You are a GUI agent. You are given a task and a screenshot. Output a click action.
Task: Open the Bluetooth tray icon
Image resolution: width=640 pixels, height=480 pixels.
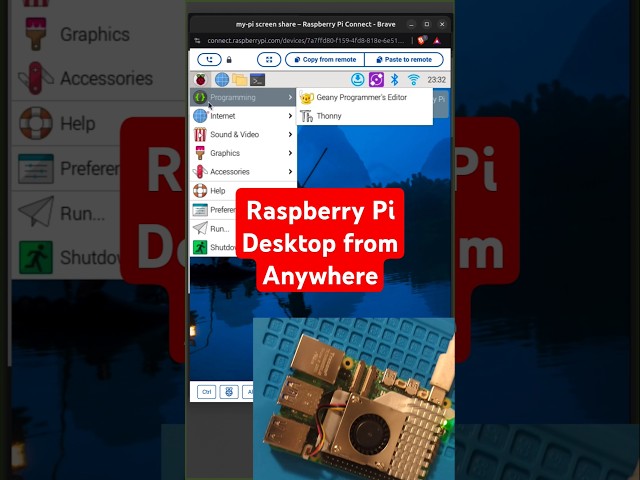(x=394, y=80)
